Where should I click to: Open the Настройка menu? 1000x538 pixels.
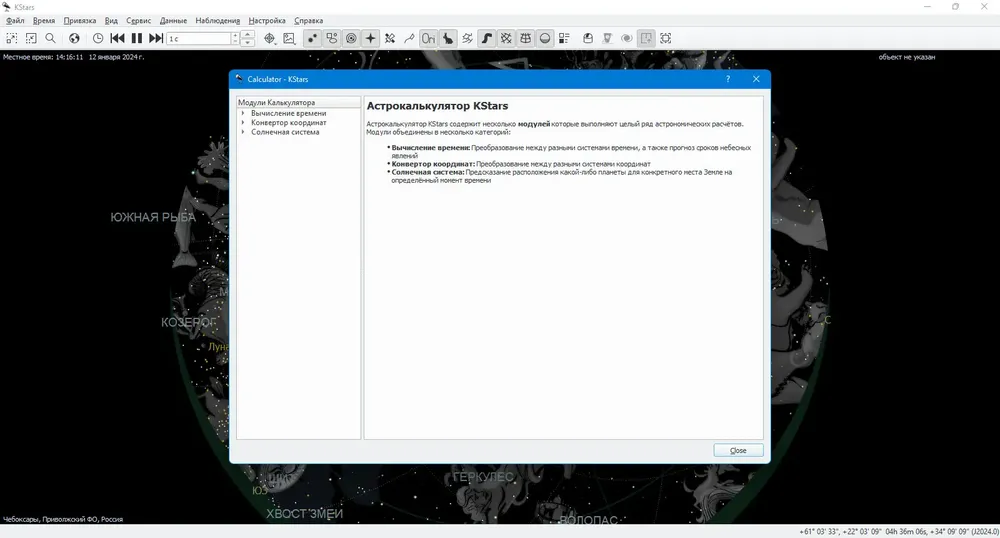pos(267,20)
